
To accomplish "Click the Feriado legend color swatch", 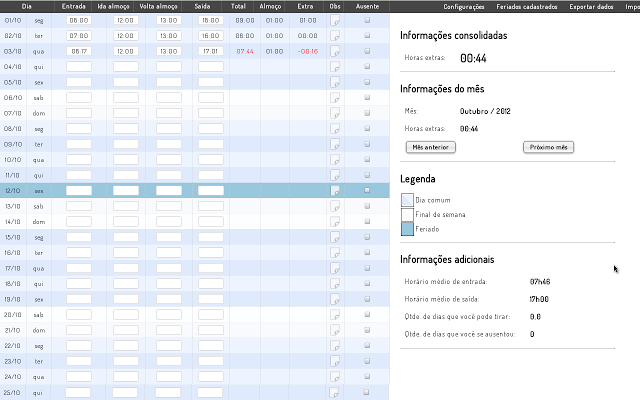I will coord(406,230).
